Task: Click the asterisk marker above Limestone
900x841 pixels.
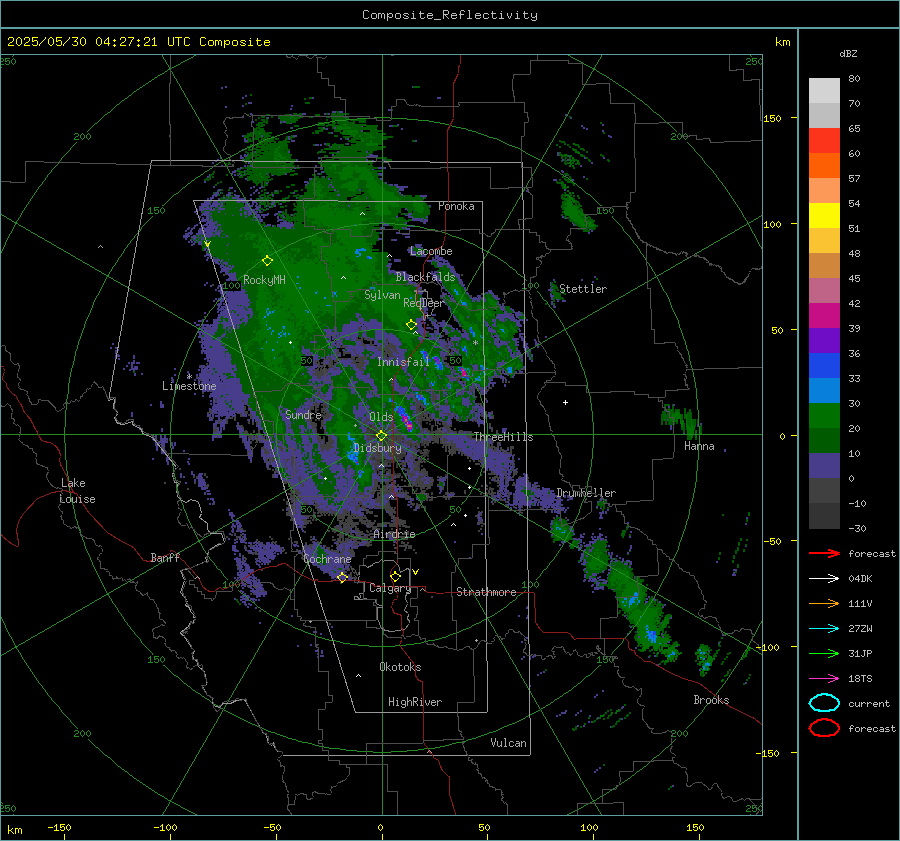Action: click(x=189, y=376)
